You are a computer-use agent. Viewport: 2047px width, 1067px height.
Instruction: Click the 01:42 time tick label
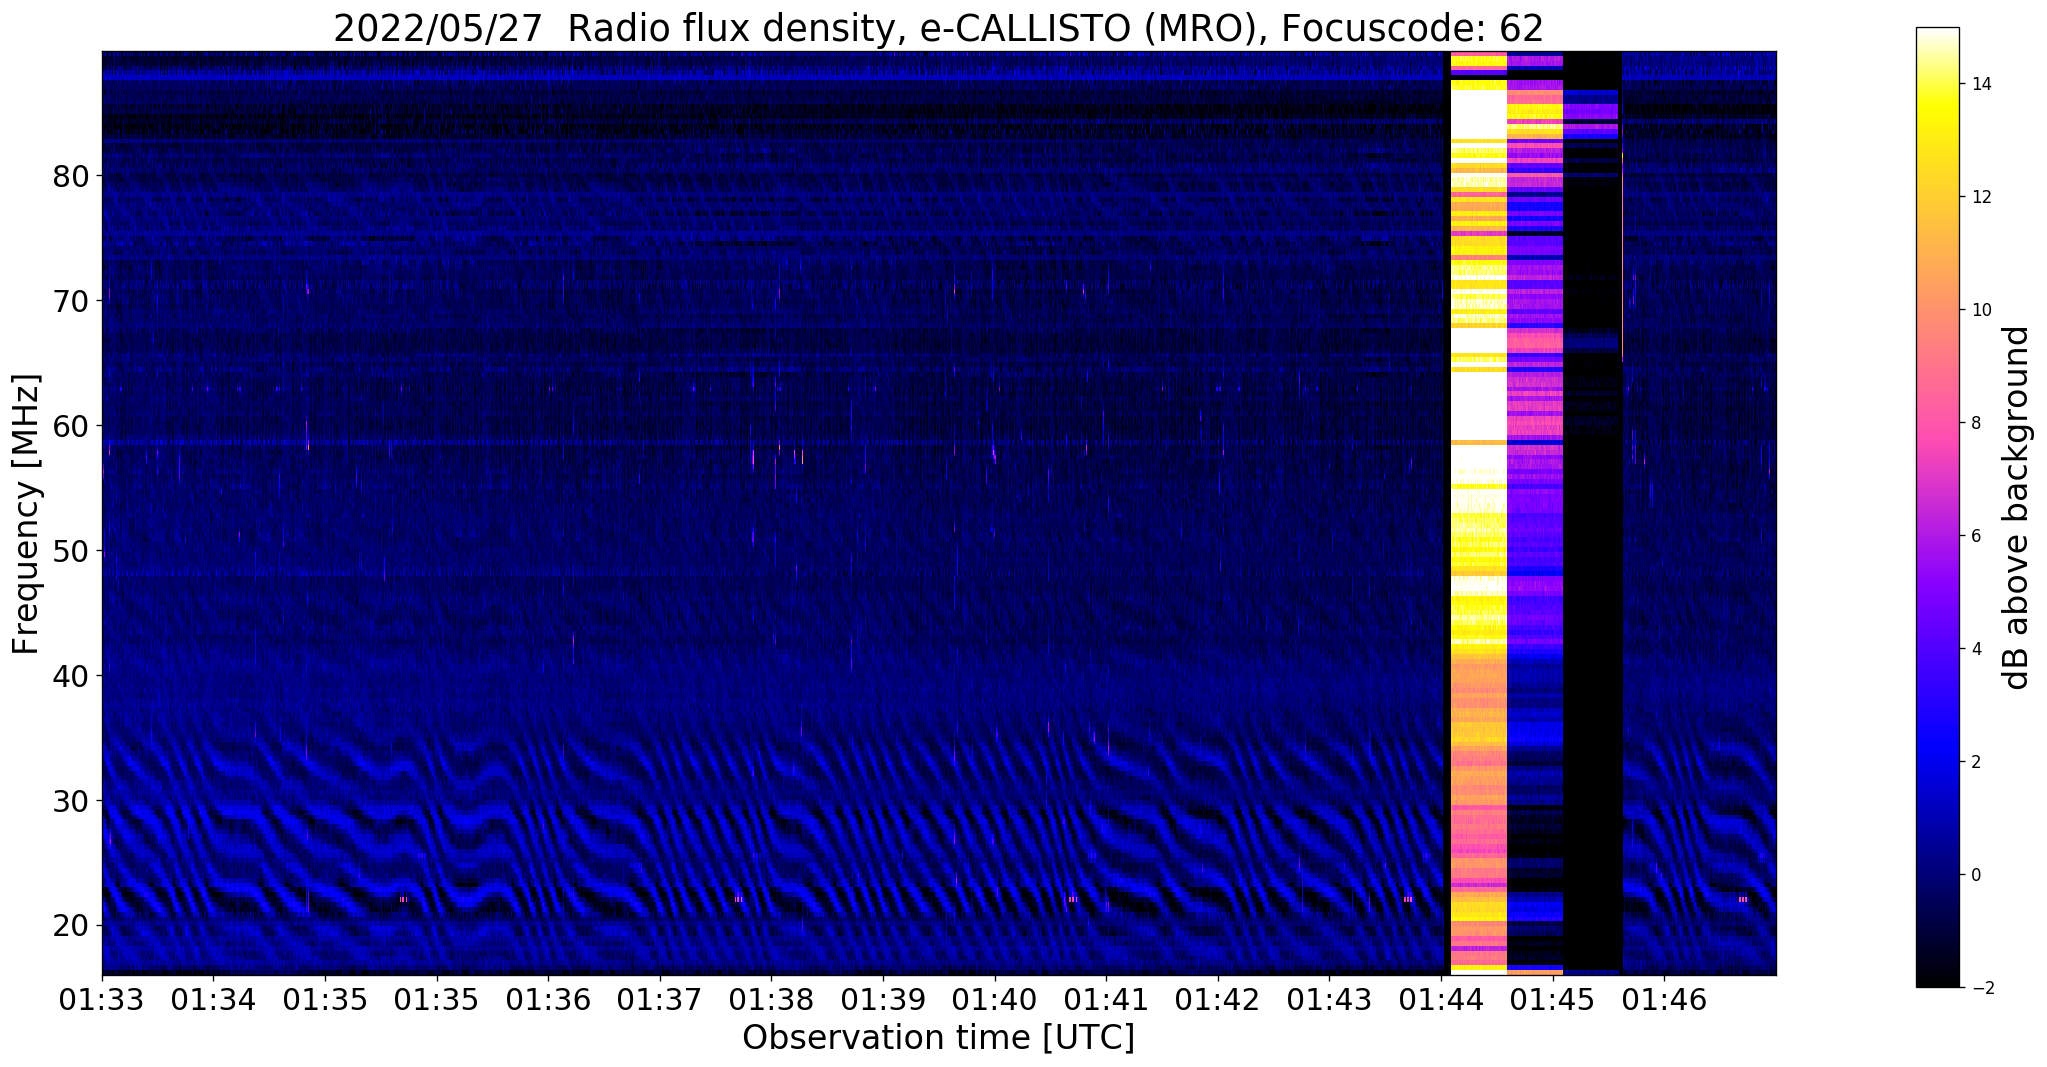click(x=1218, y=1000)
